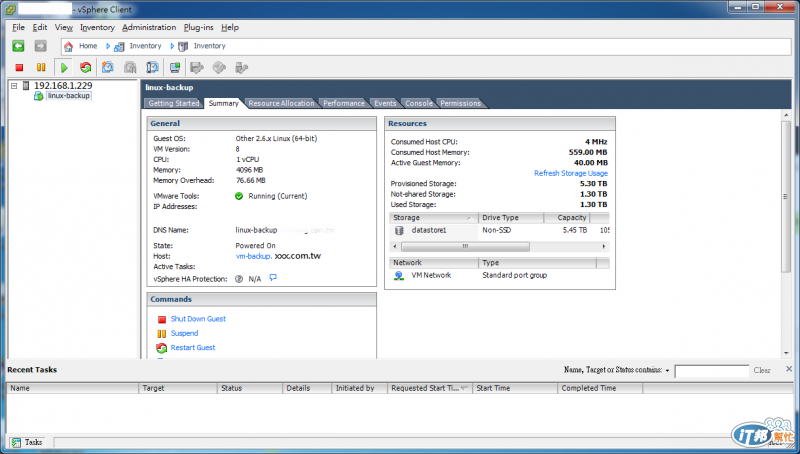Viewport: 800px width, 454px height.
Task: Click the summary pane vertical scrollbar
Action: pos(786,196)
